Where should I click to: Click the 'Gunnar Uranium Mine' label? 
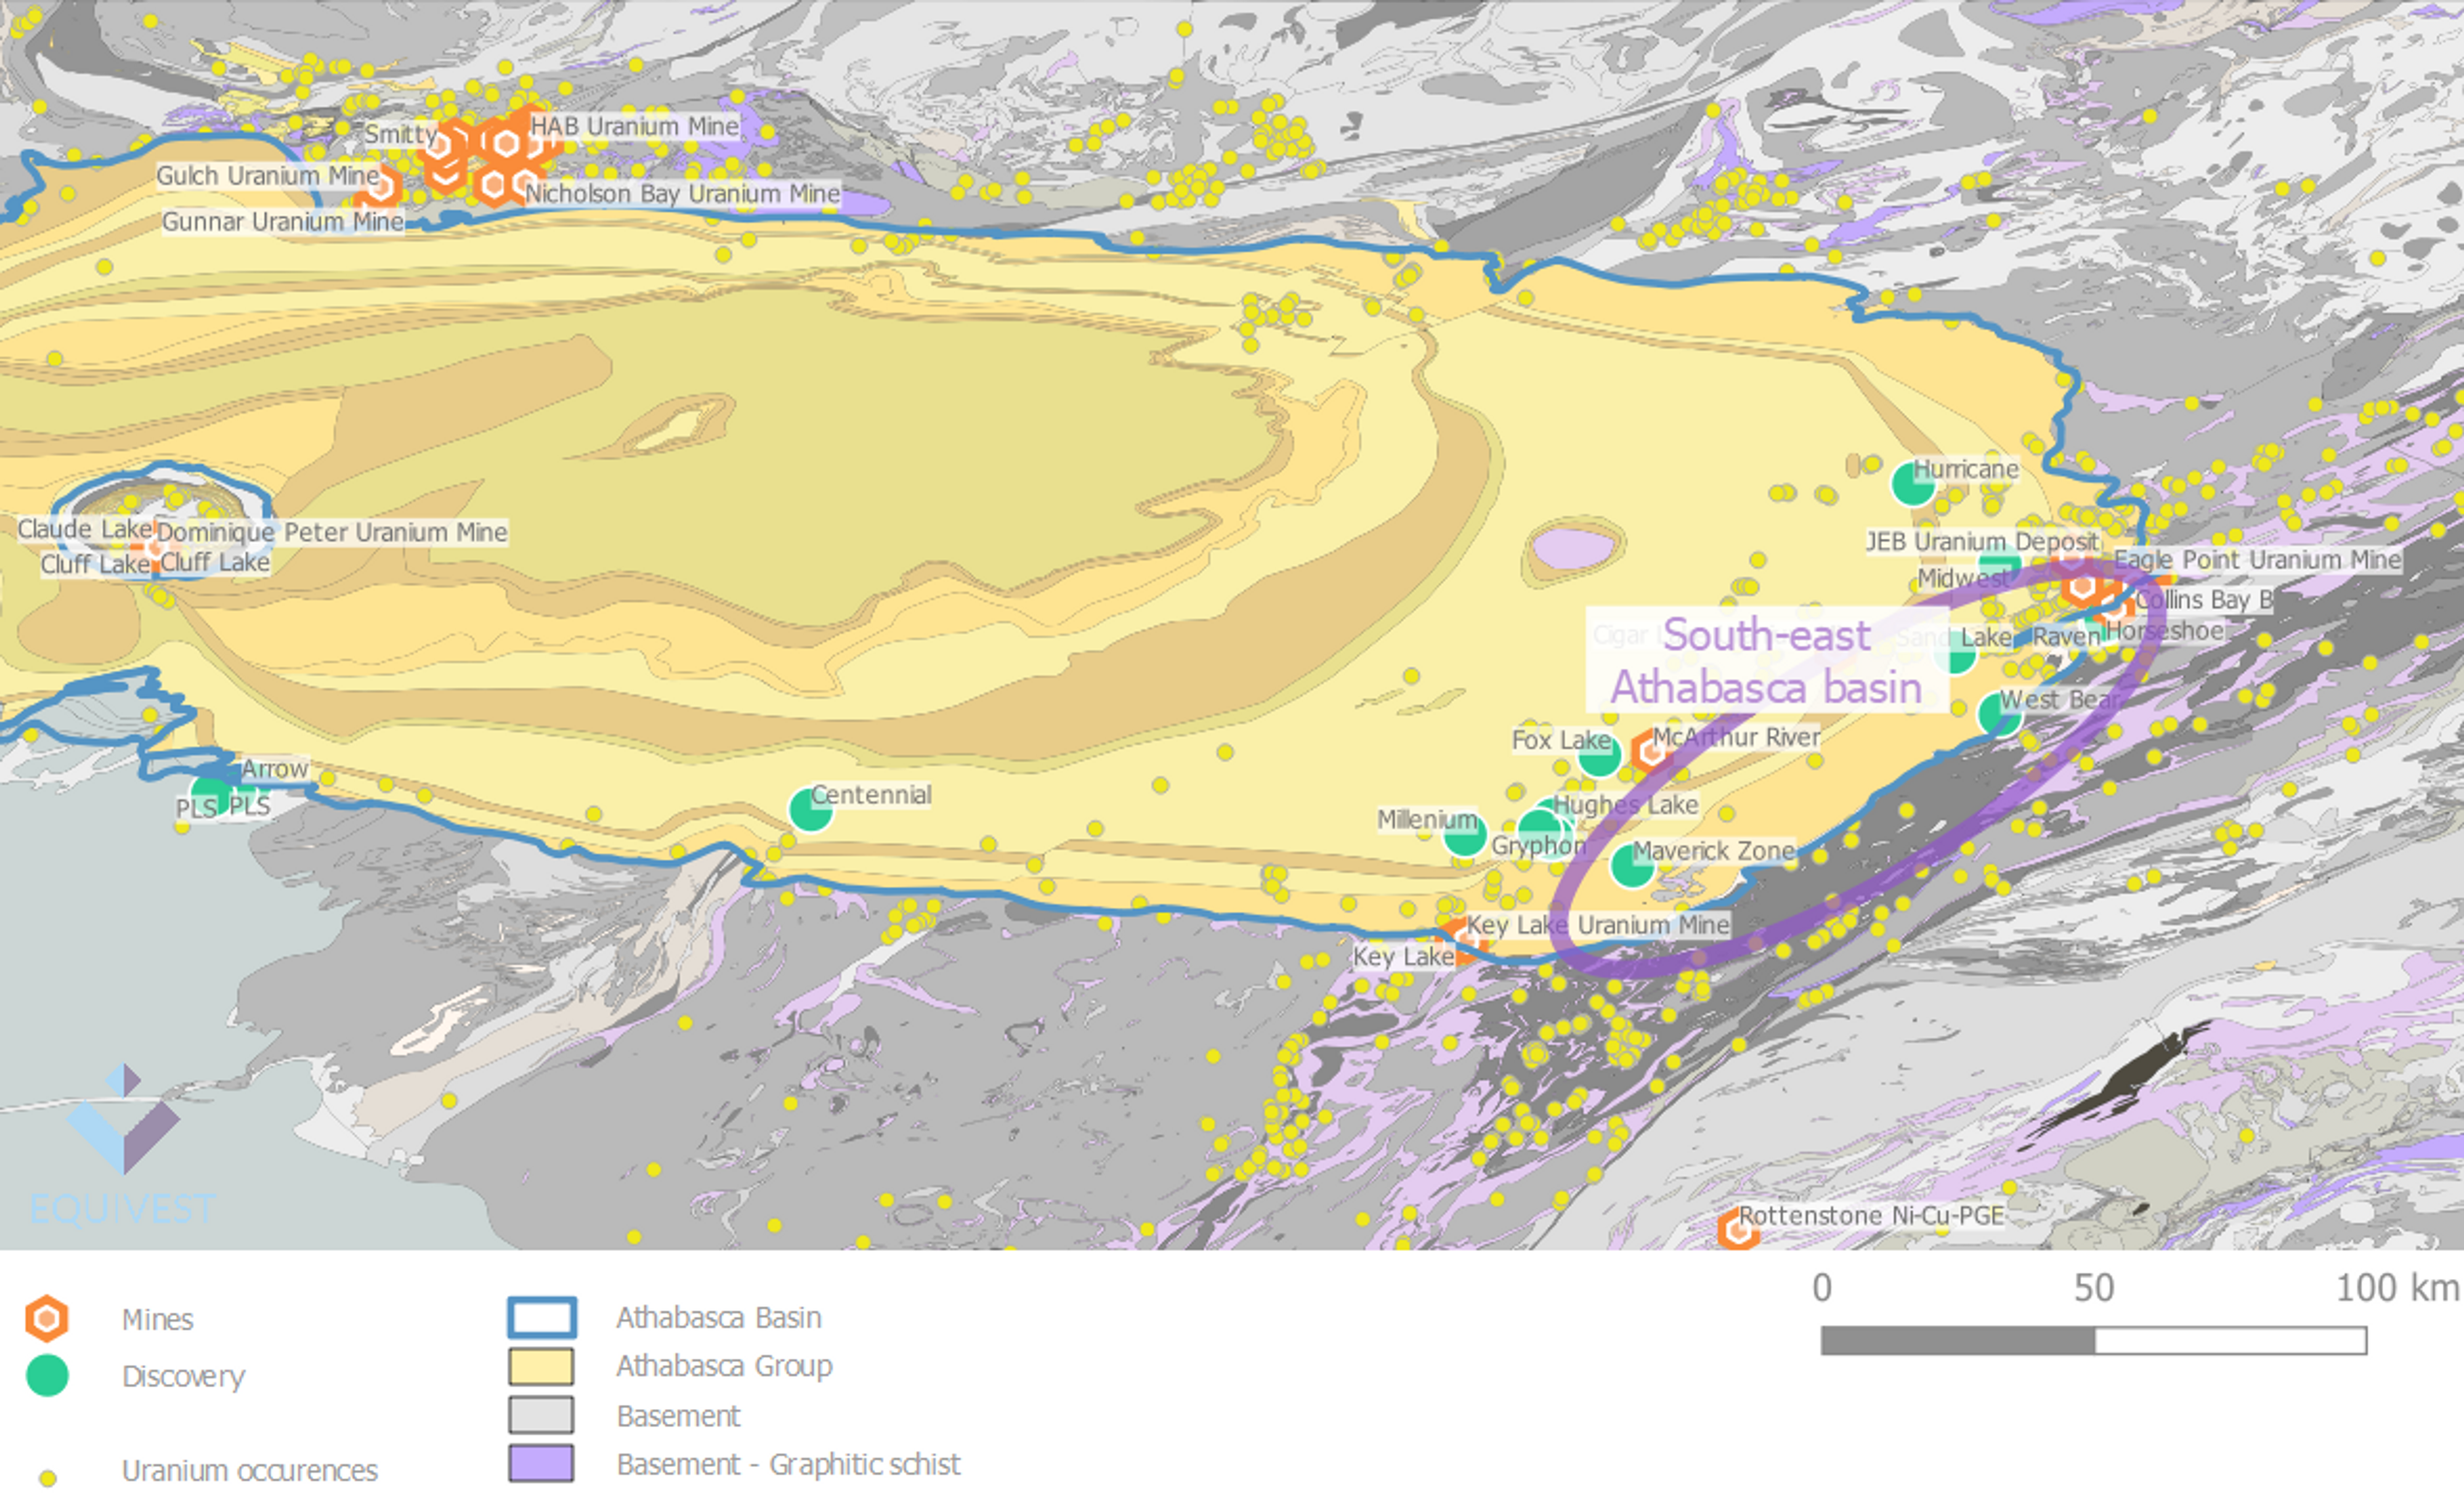[x=283, y=221]
